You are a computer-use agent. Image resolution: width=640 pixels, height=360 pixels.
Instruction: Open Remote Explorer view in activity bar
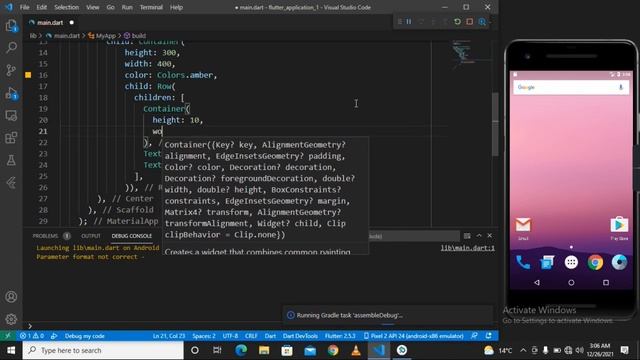pos(11,116)
